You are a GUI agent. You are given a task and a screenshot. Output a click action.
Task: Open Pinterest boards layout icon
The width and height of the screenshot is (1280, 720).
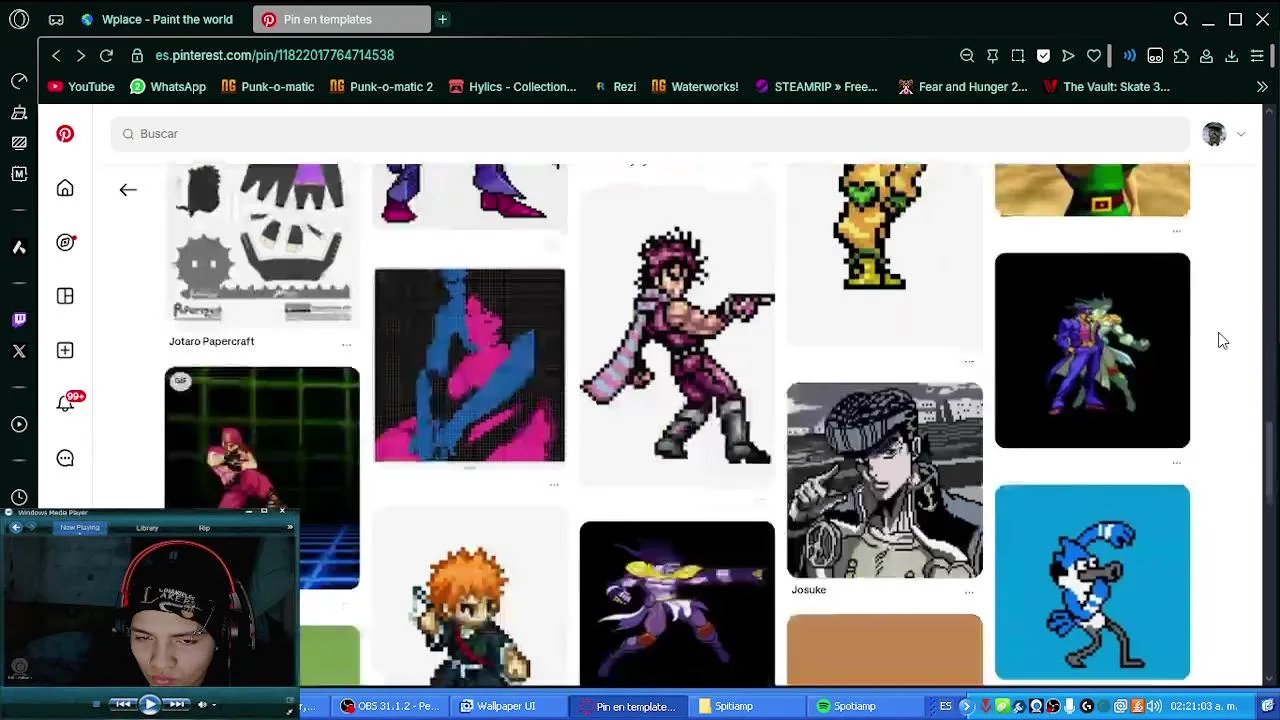click(x=65, y=296)
